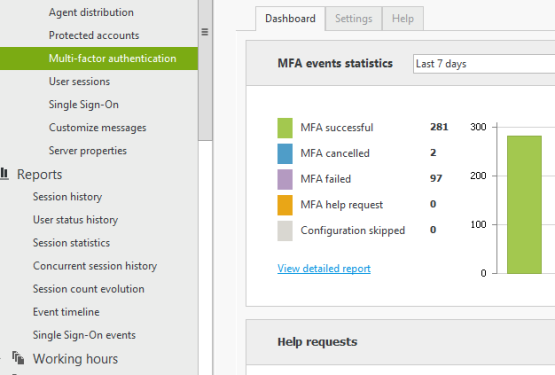The image size is (555, 375).
Task: Click the grey Configuration skipped swatch
Action: (x=285, y=231)
